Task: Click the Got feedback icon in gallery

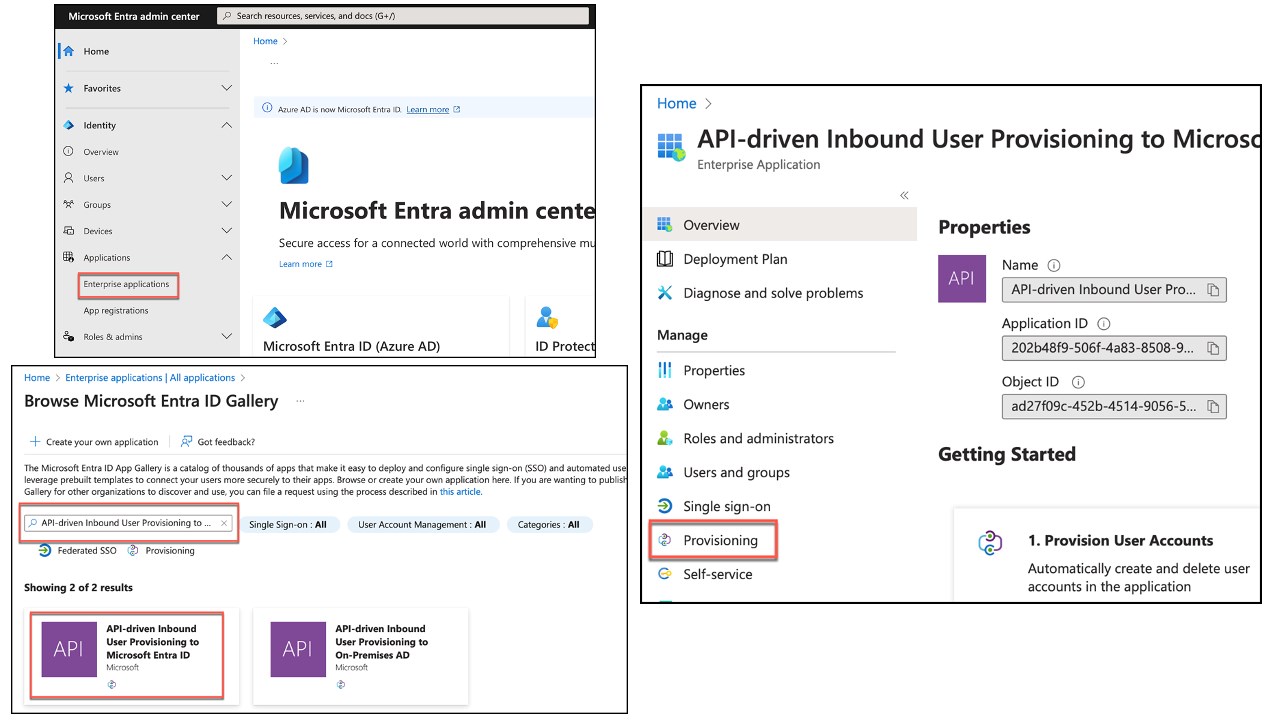Action: pos(186,441)
